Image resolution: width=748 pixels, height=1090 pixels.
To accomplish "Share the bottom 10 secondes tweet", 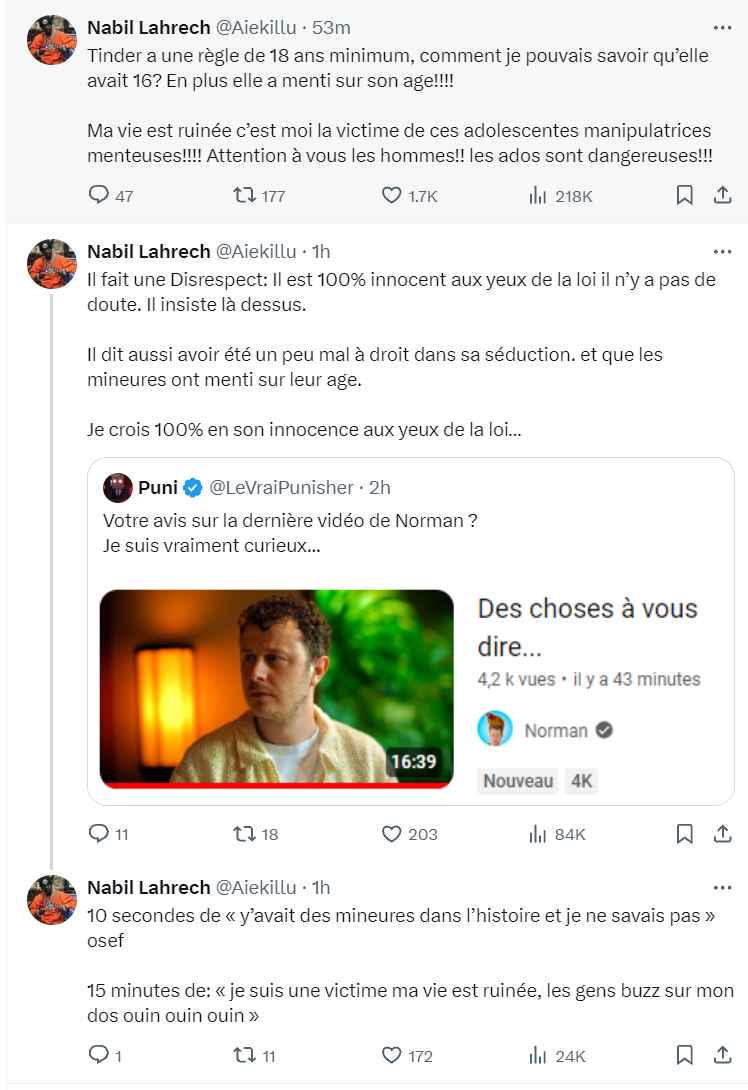I will click(722, 1055).
